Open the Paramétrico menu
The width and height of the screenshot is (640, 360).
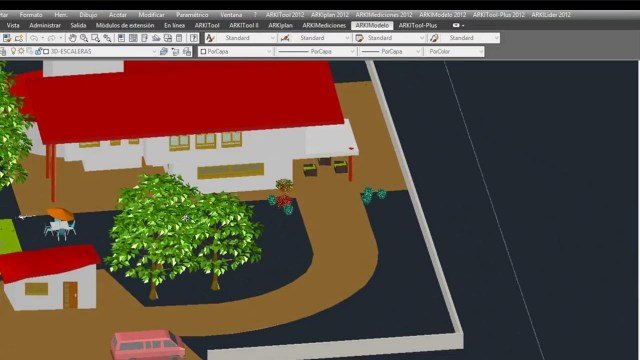click(x=192, y=15)
